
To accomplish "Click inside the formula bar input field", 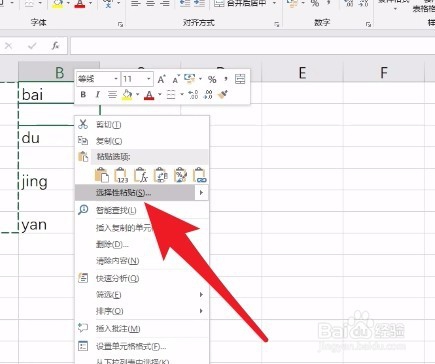I will (x=252, y=46).
